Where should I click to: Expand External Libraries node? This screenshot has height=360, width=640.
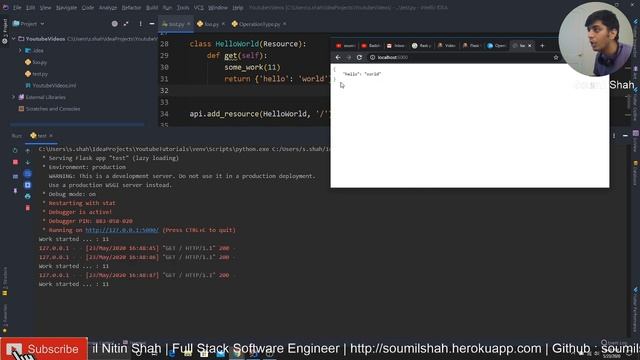tap(14, 97)
